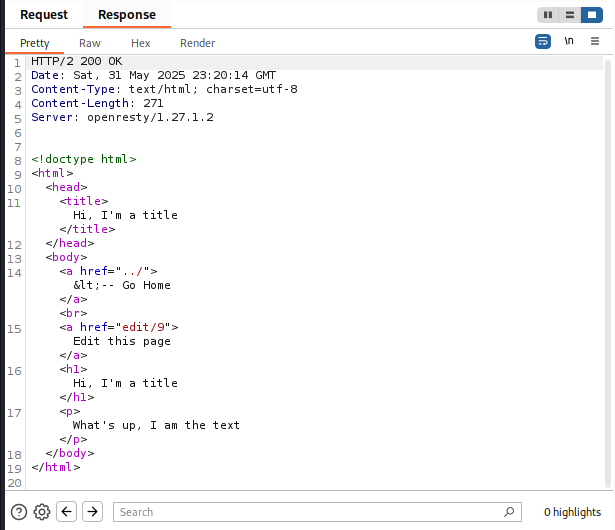The width and height of the screenshot is (615, 530).
Task: Click the href="edit/9" anchor line
Action: tap(119, 327)
